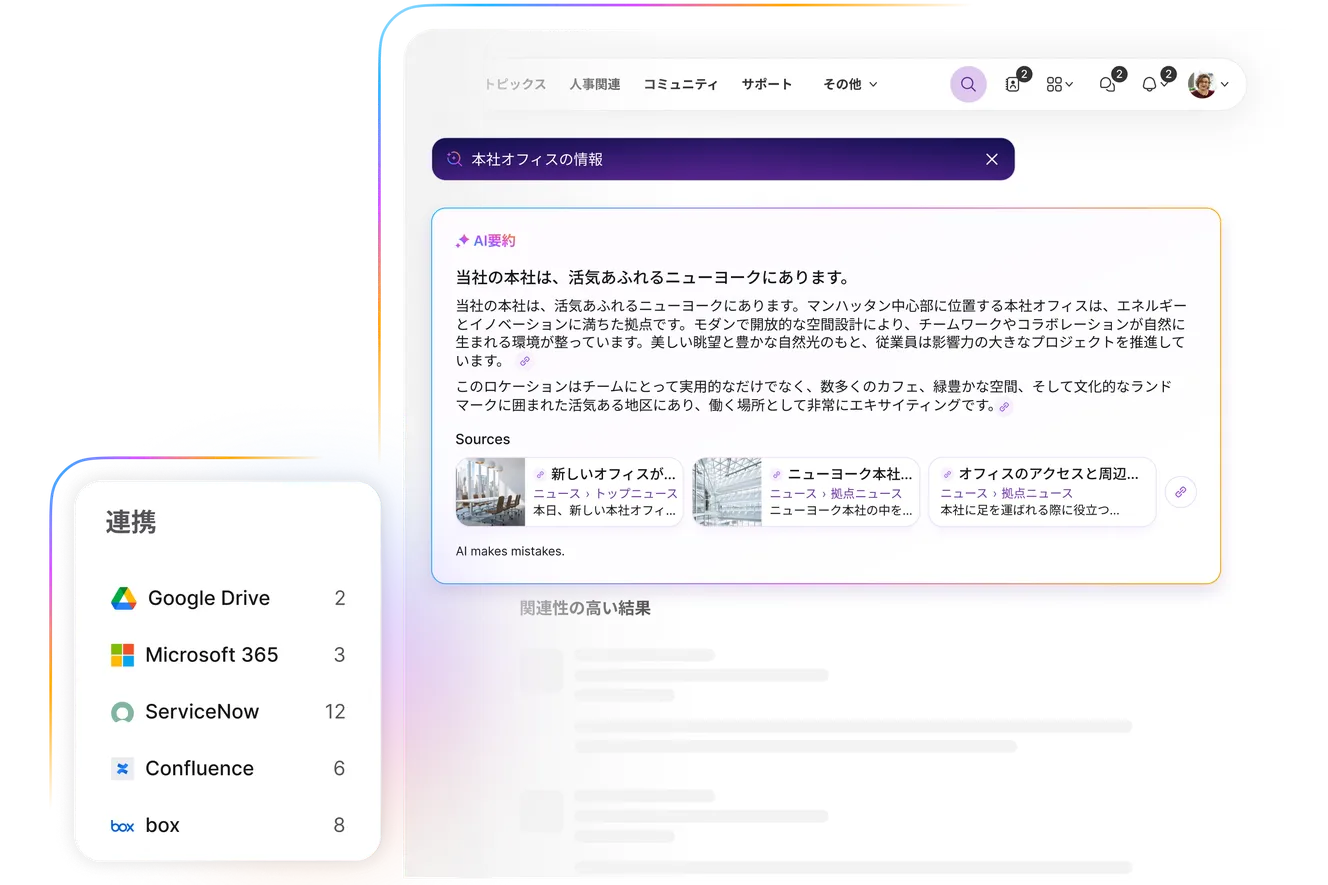1328x885 pixels.
Task: Open the ニューヨーク本社 source card
Action: pyautogui.click(x=805, y=491)
